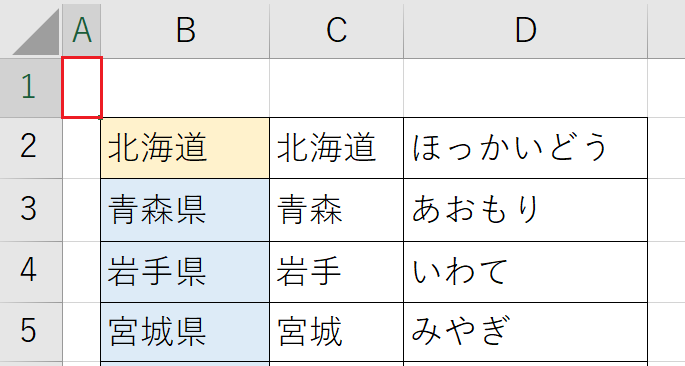The height and width of the screenshot is (366, 685).
Task: Click cell 宮城県 in column B
Action: pyautogui.click(x=185, y=332)
